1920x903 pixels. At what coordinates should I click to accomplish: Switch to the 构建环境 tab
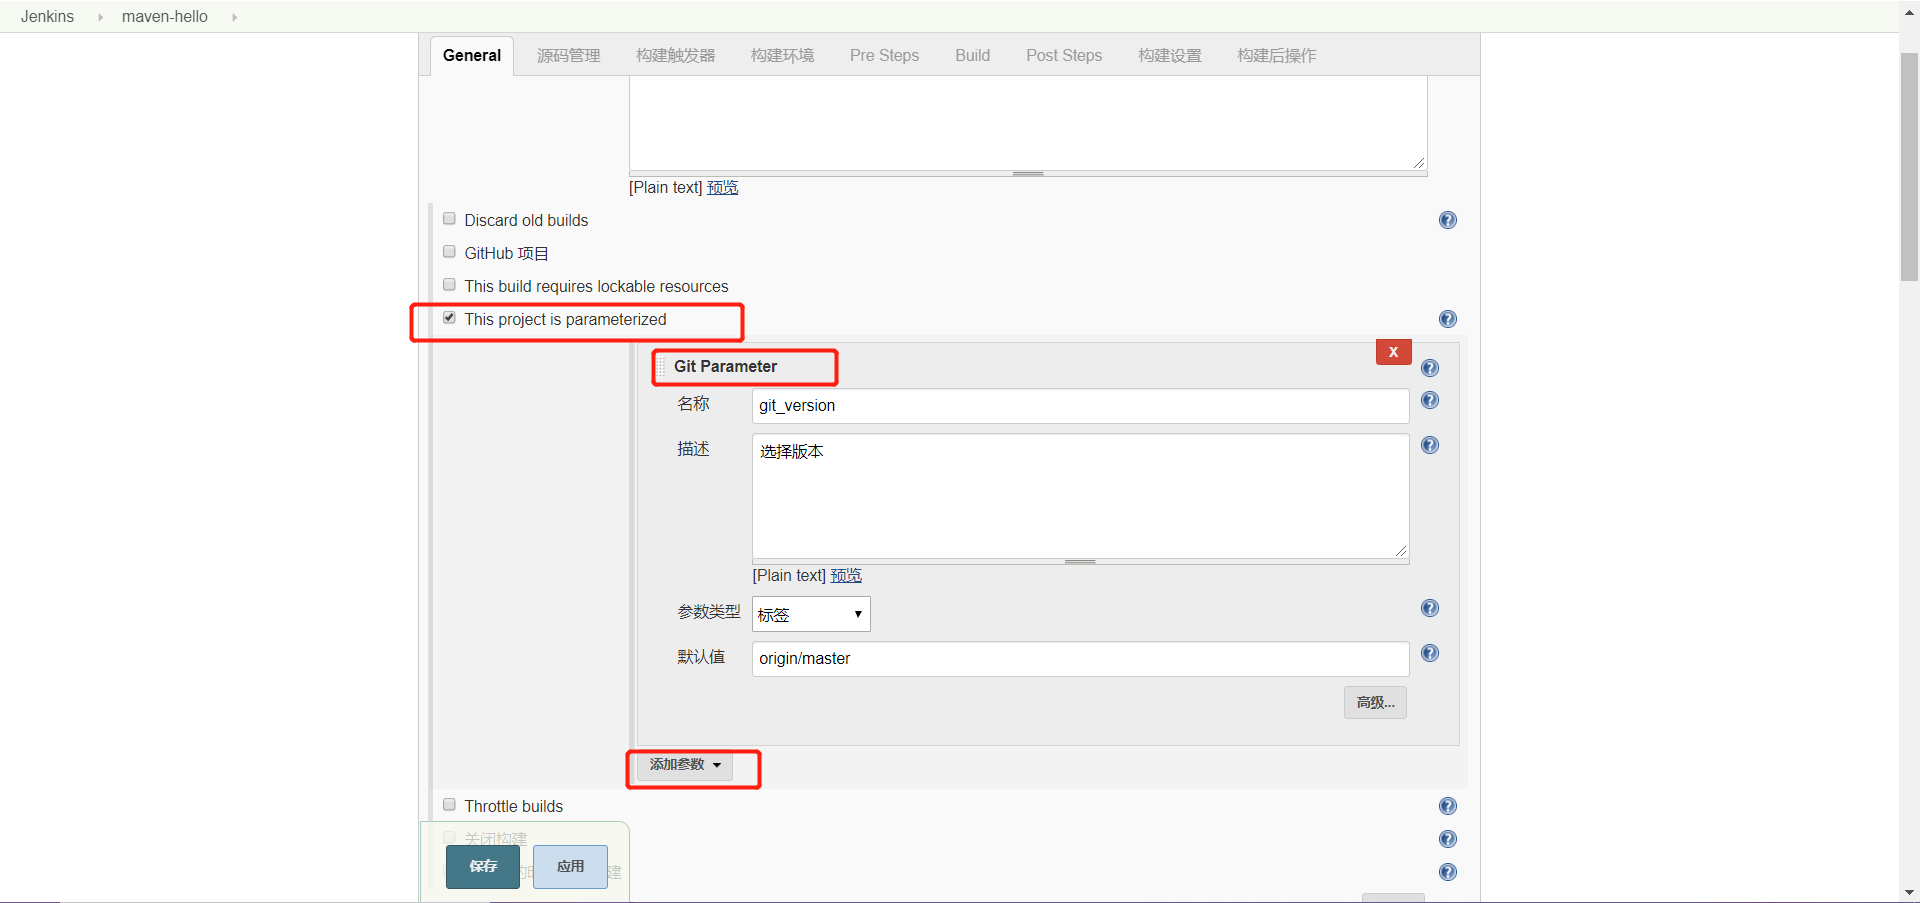pos(783,56)
